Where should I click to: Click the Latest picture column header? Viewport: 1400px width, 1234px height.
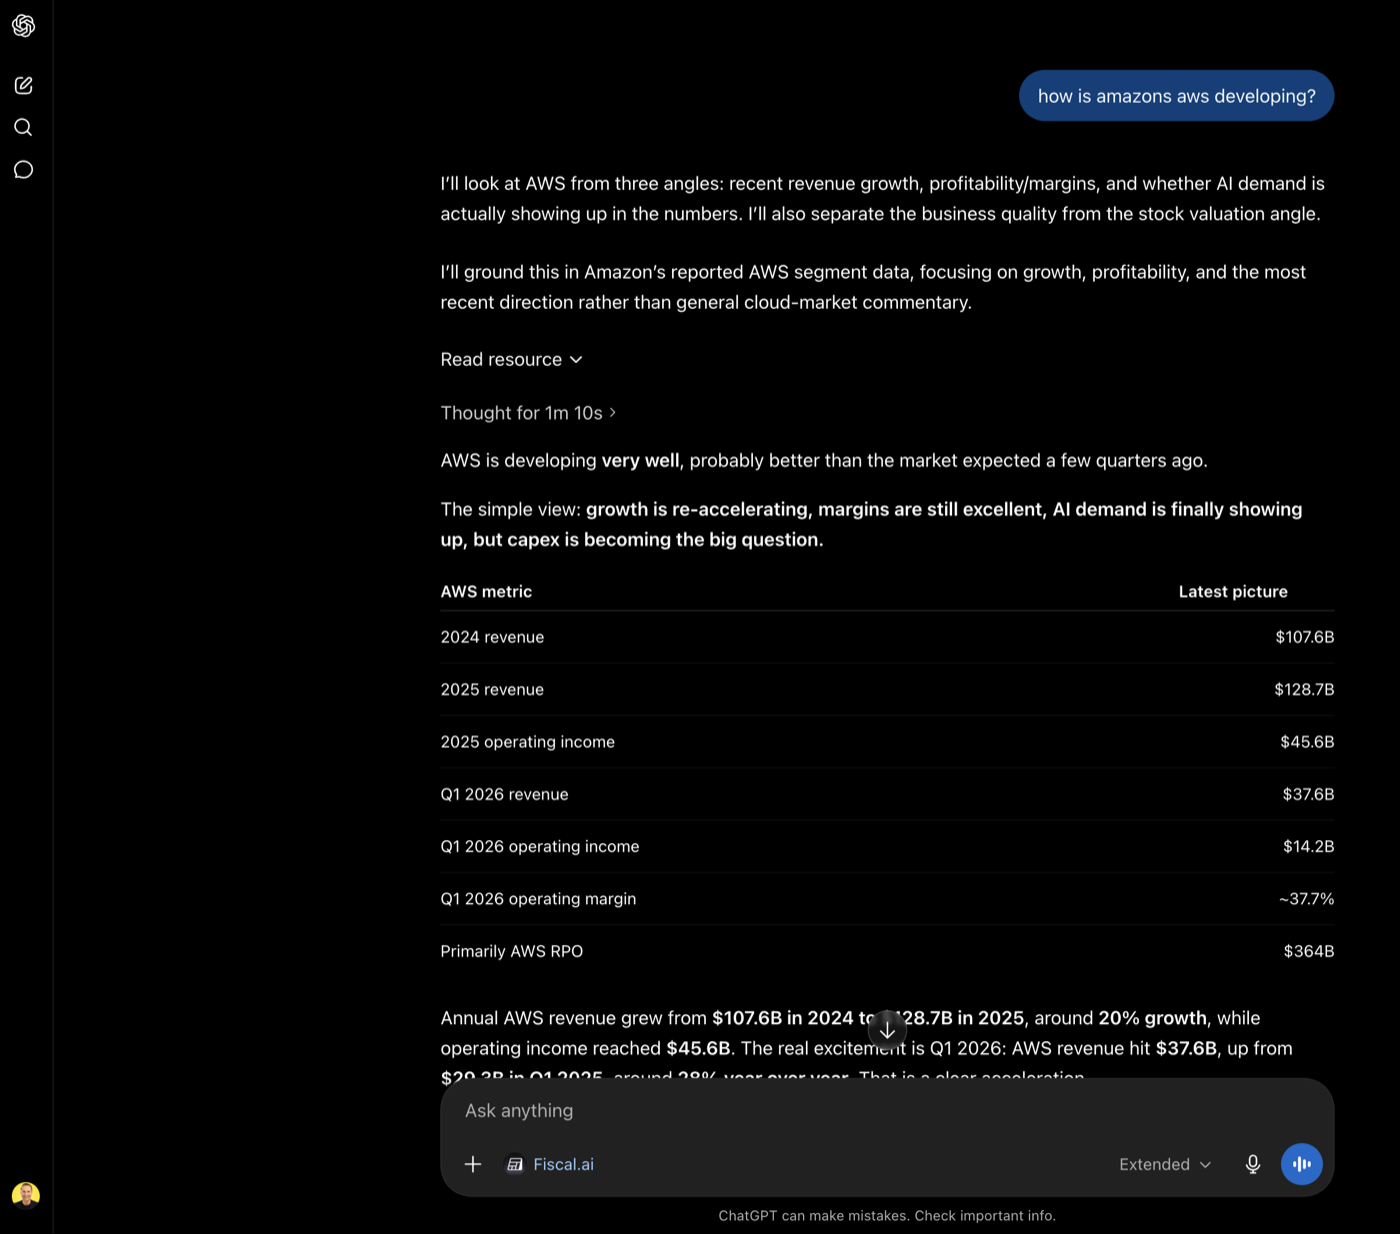pos(1233,591)
